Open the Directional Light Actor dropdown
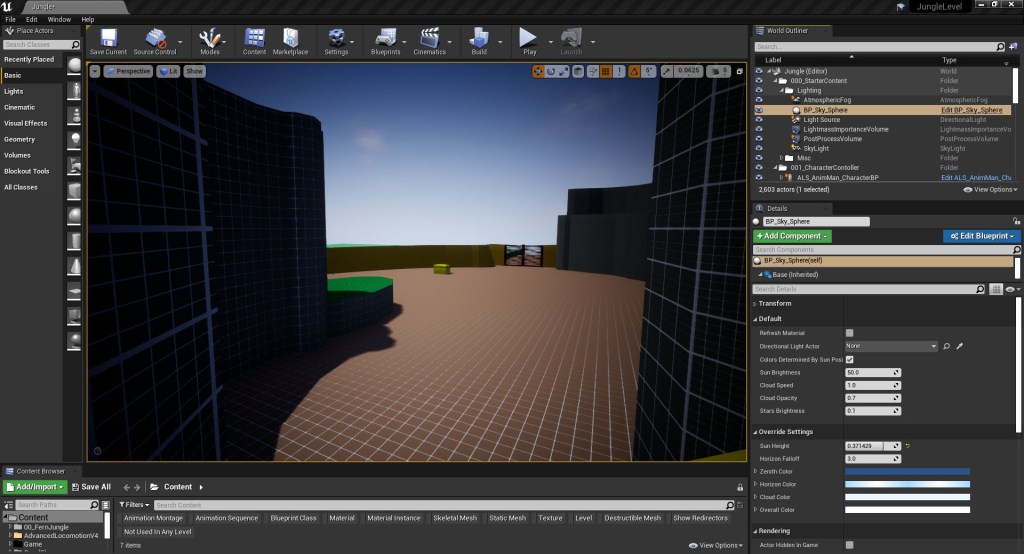 891,346
